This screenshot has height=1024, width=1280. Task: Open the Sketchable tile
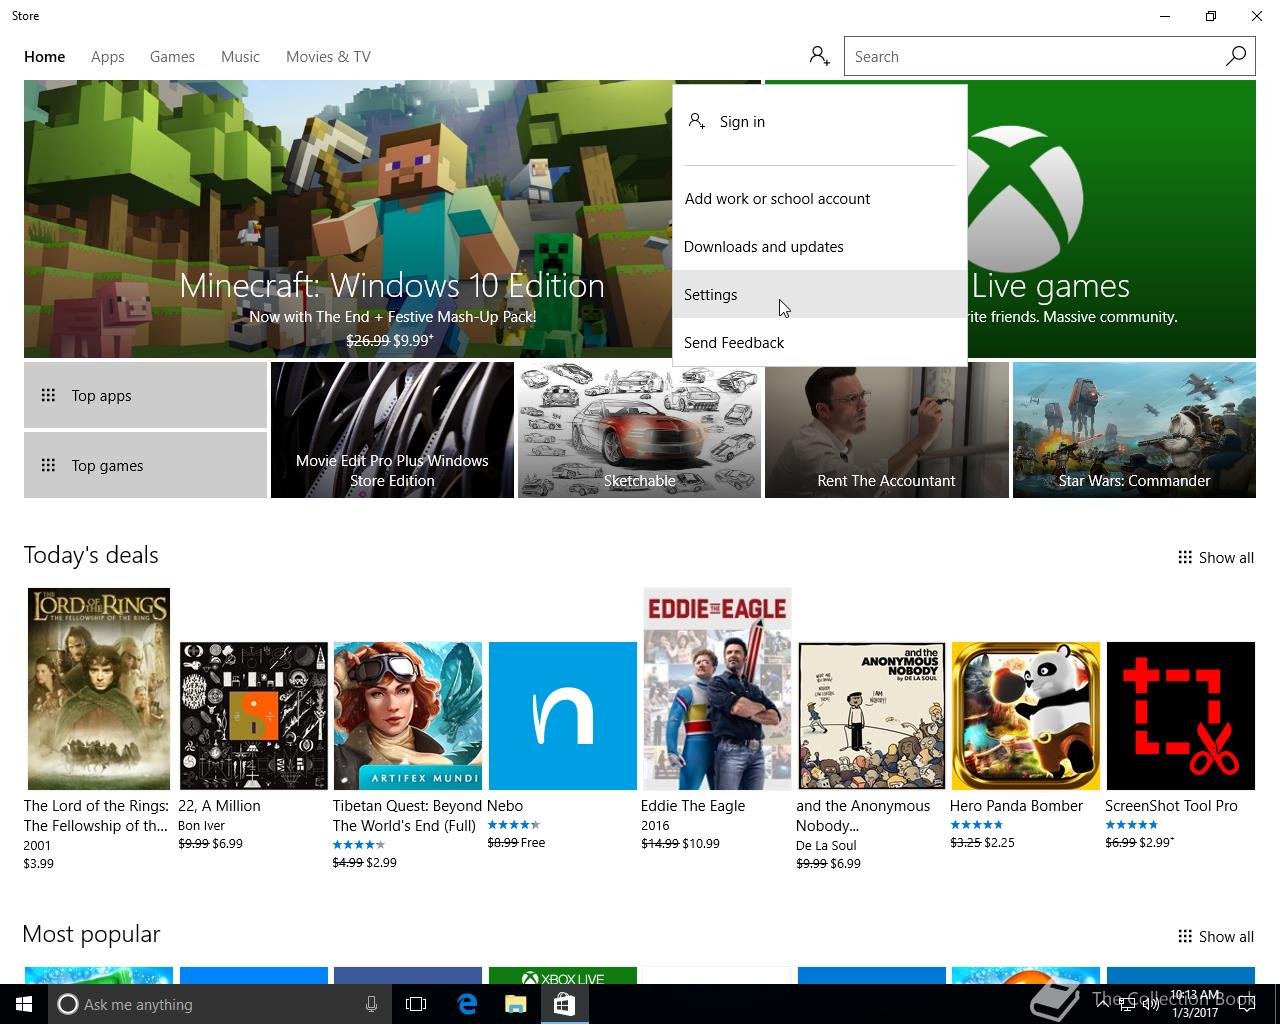tap(639, 430)
